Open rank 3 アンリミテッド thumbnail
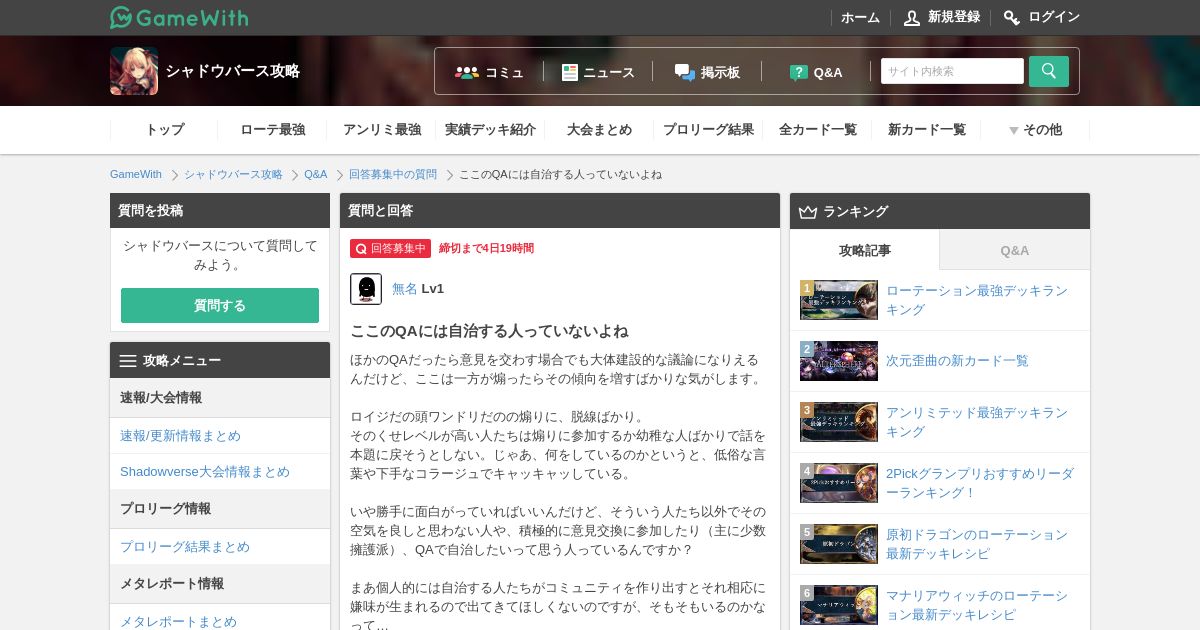Viewport: 1200px width, 630px height. click(839, 422)
